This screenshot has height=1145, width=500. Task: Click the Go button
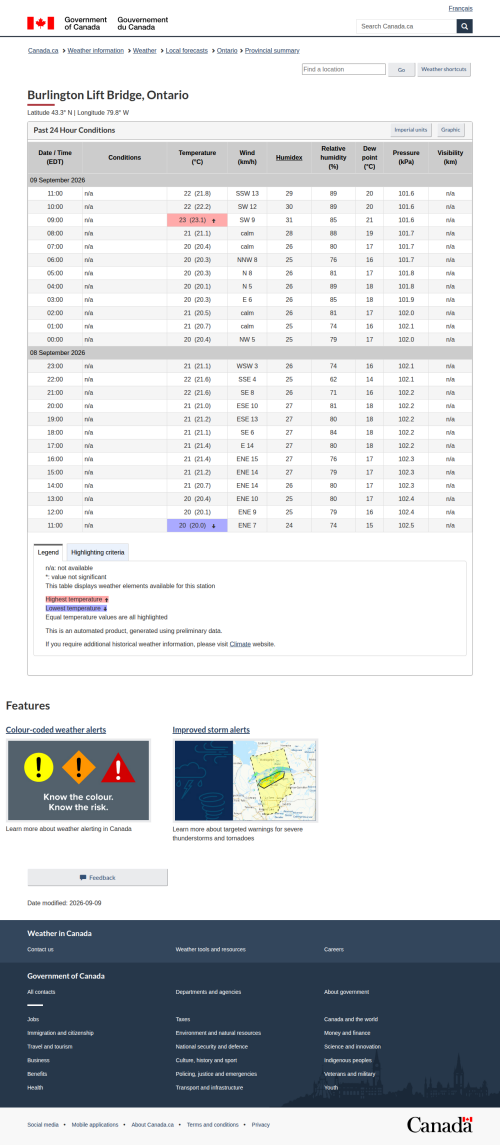coord(401,69)
